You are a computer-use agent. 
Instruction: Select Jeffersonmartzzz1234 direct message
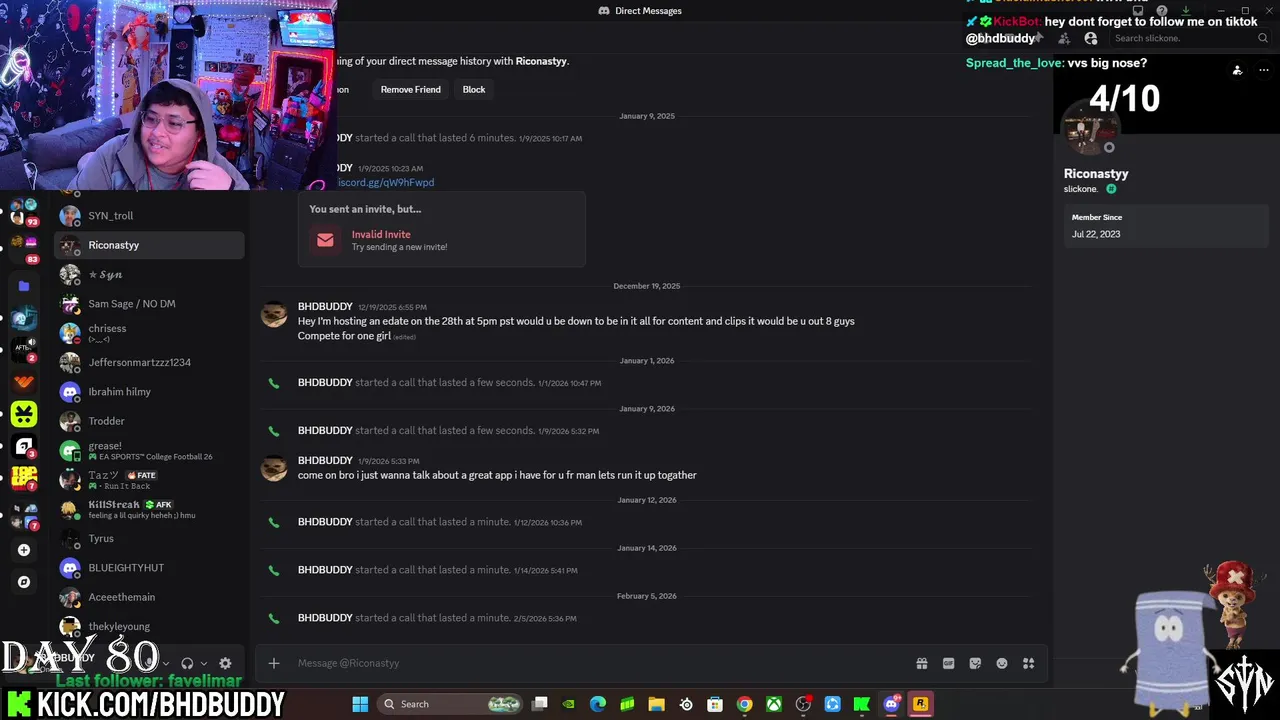pos(149,362)
